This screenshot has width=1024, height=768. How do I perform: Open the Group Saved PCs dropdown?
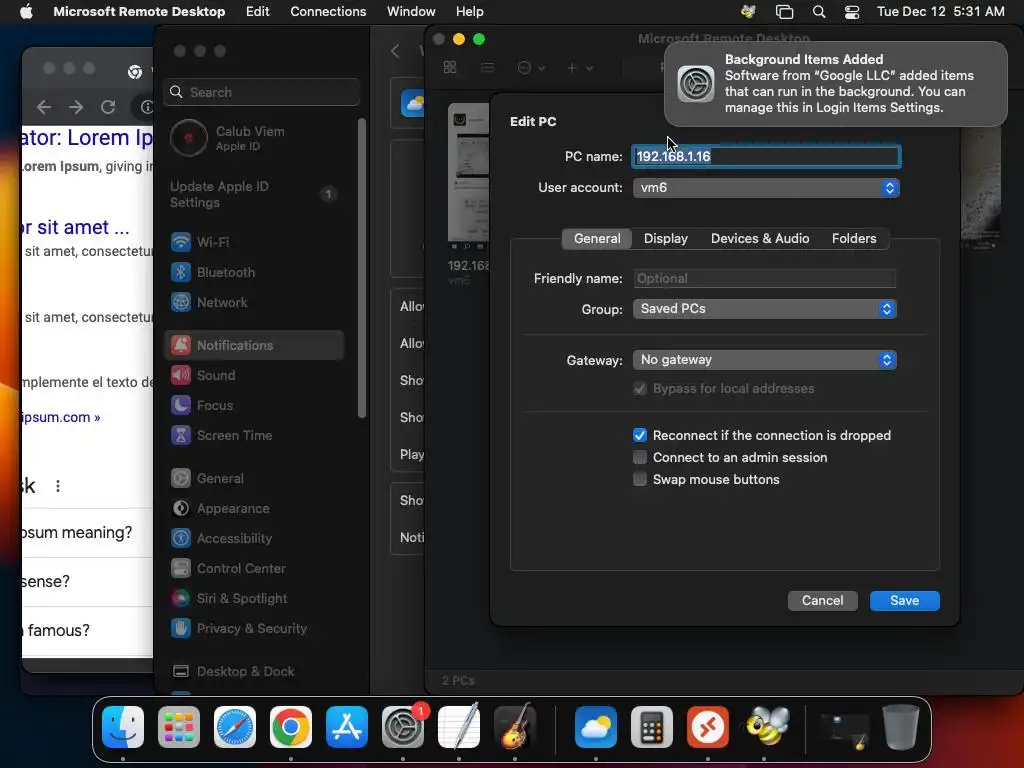coord(764,309)
